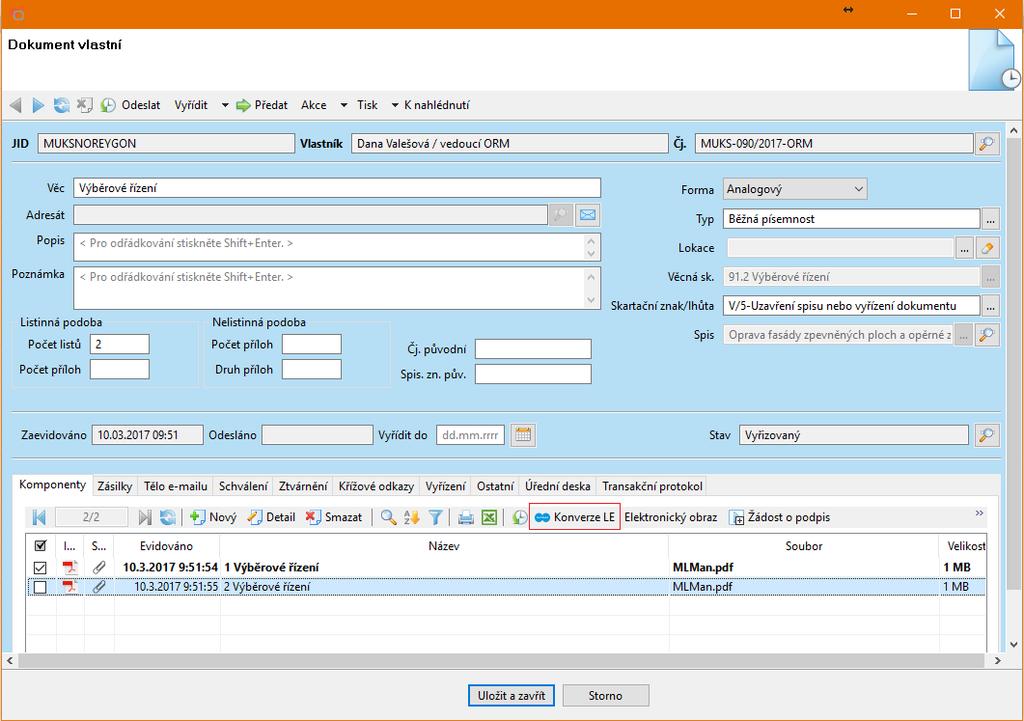This screenshot has height=721, width=1024.
Task: Click the green arrow Předat icon
Action: [244, 105]
